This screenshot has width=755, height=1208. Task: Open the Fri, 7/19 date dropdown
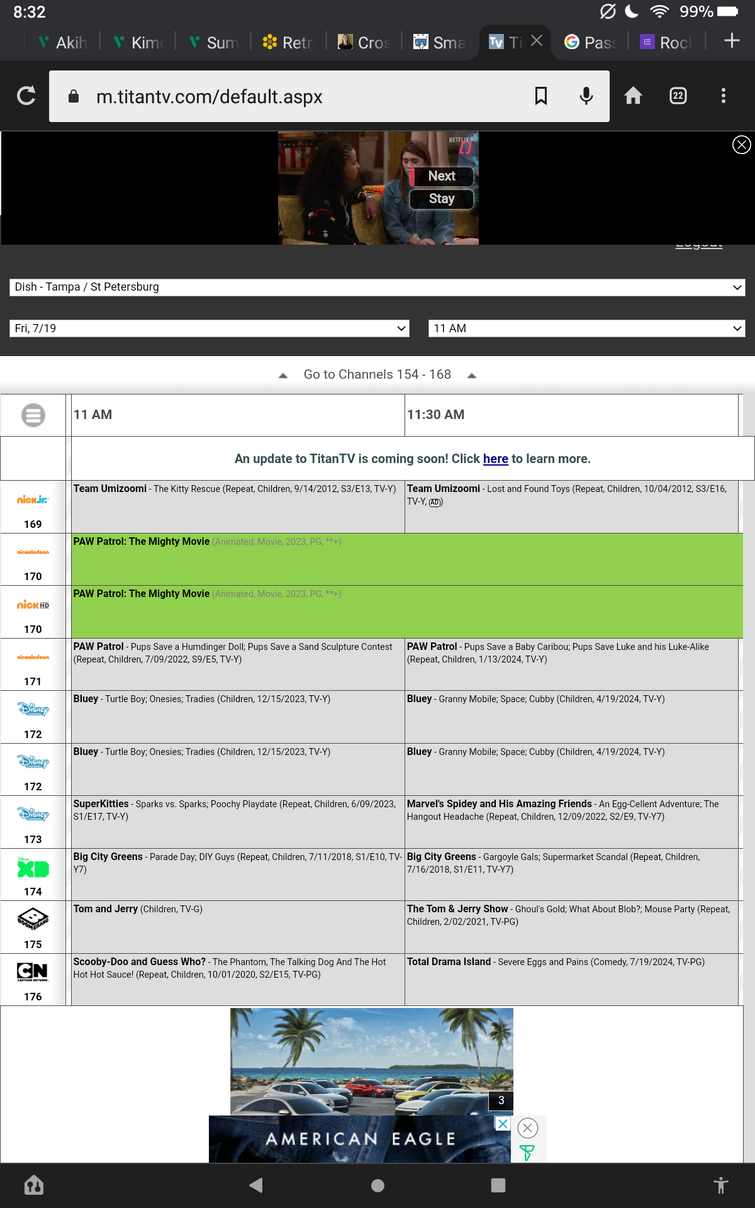209,328
